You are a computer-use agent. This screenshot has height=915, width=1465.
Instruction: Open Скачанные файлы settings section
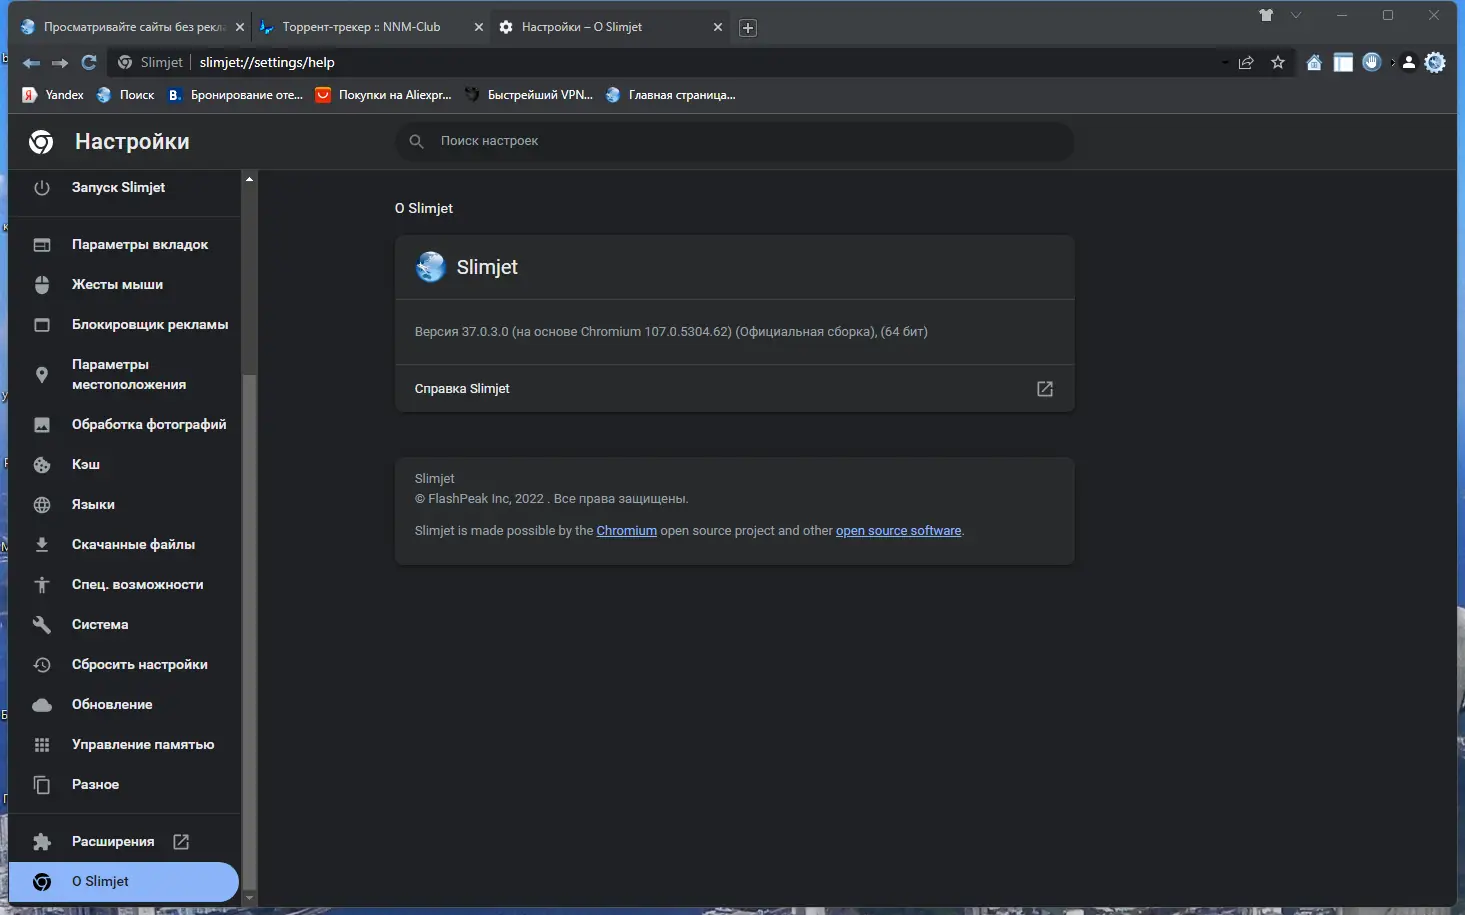pyautogui.click(x=125, y=545)
